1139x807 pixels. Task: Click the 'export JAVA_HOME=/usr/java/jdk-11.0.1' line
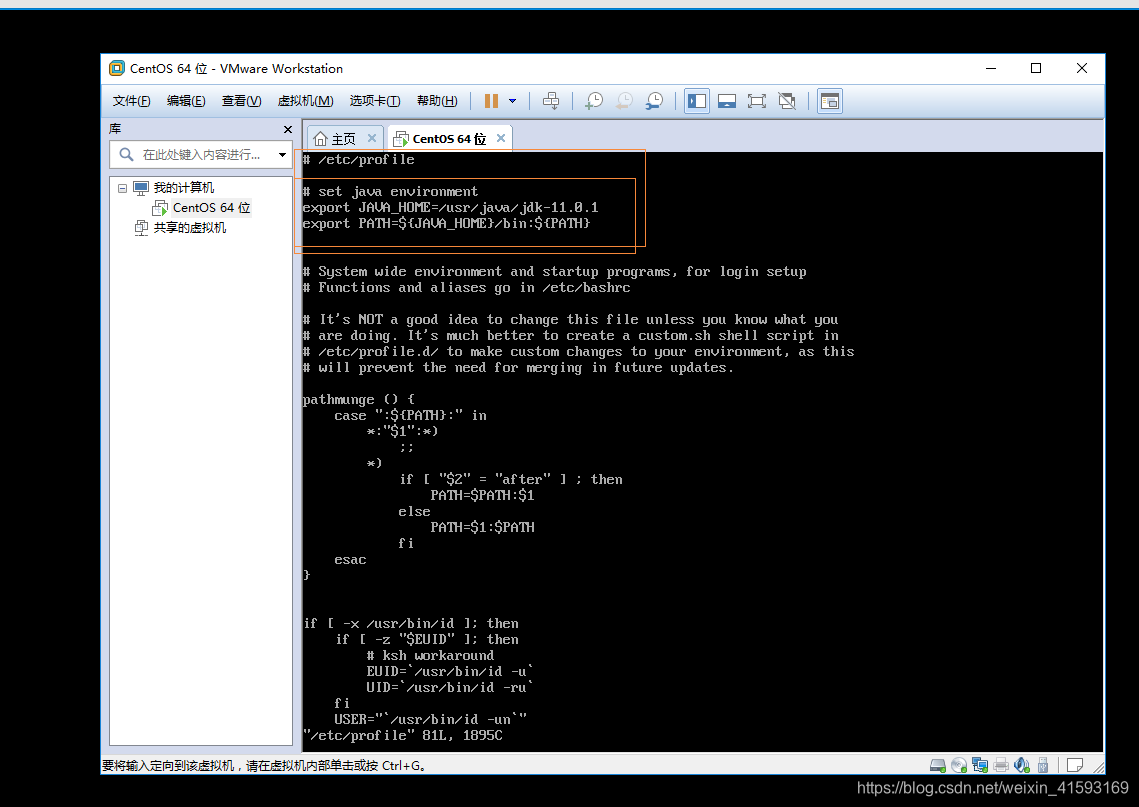coord(450,208)
